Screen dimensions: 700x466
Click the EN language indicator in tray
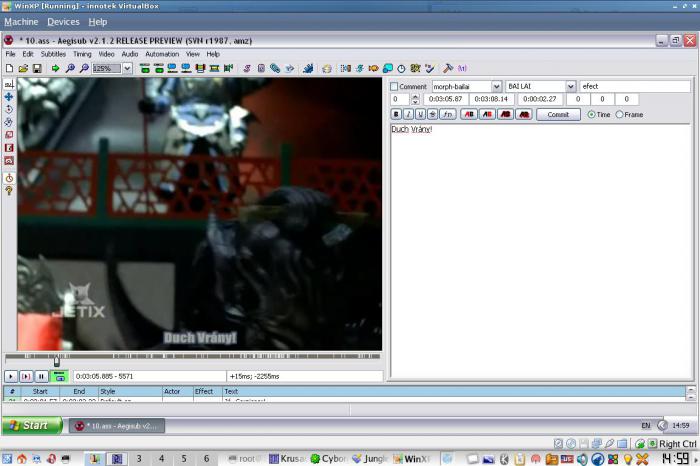[646, 425]
